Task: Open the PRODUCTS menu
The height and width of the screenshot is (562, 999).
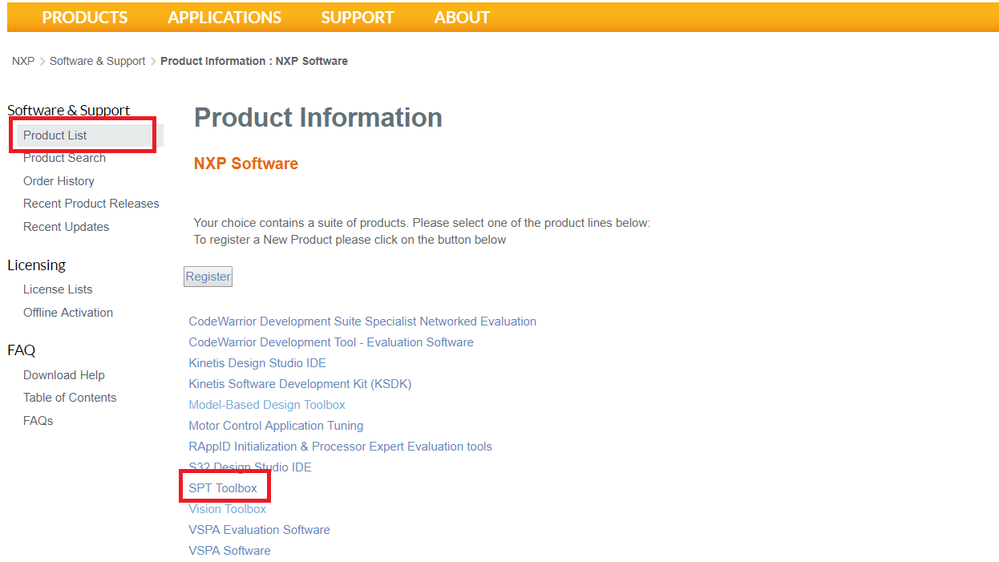Action: (x=85, y=17)
